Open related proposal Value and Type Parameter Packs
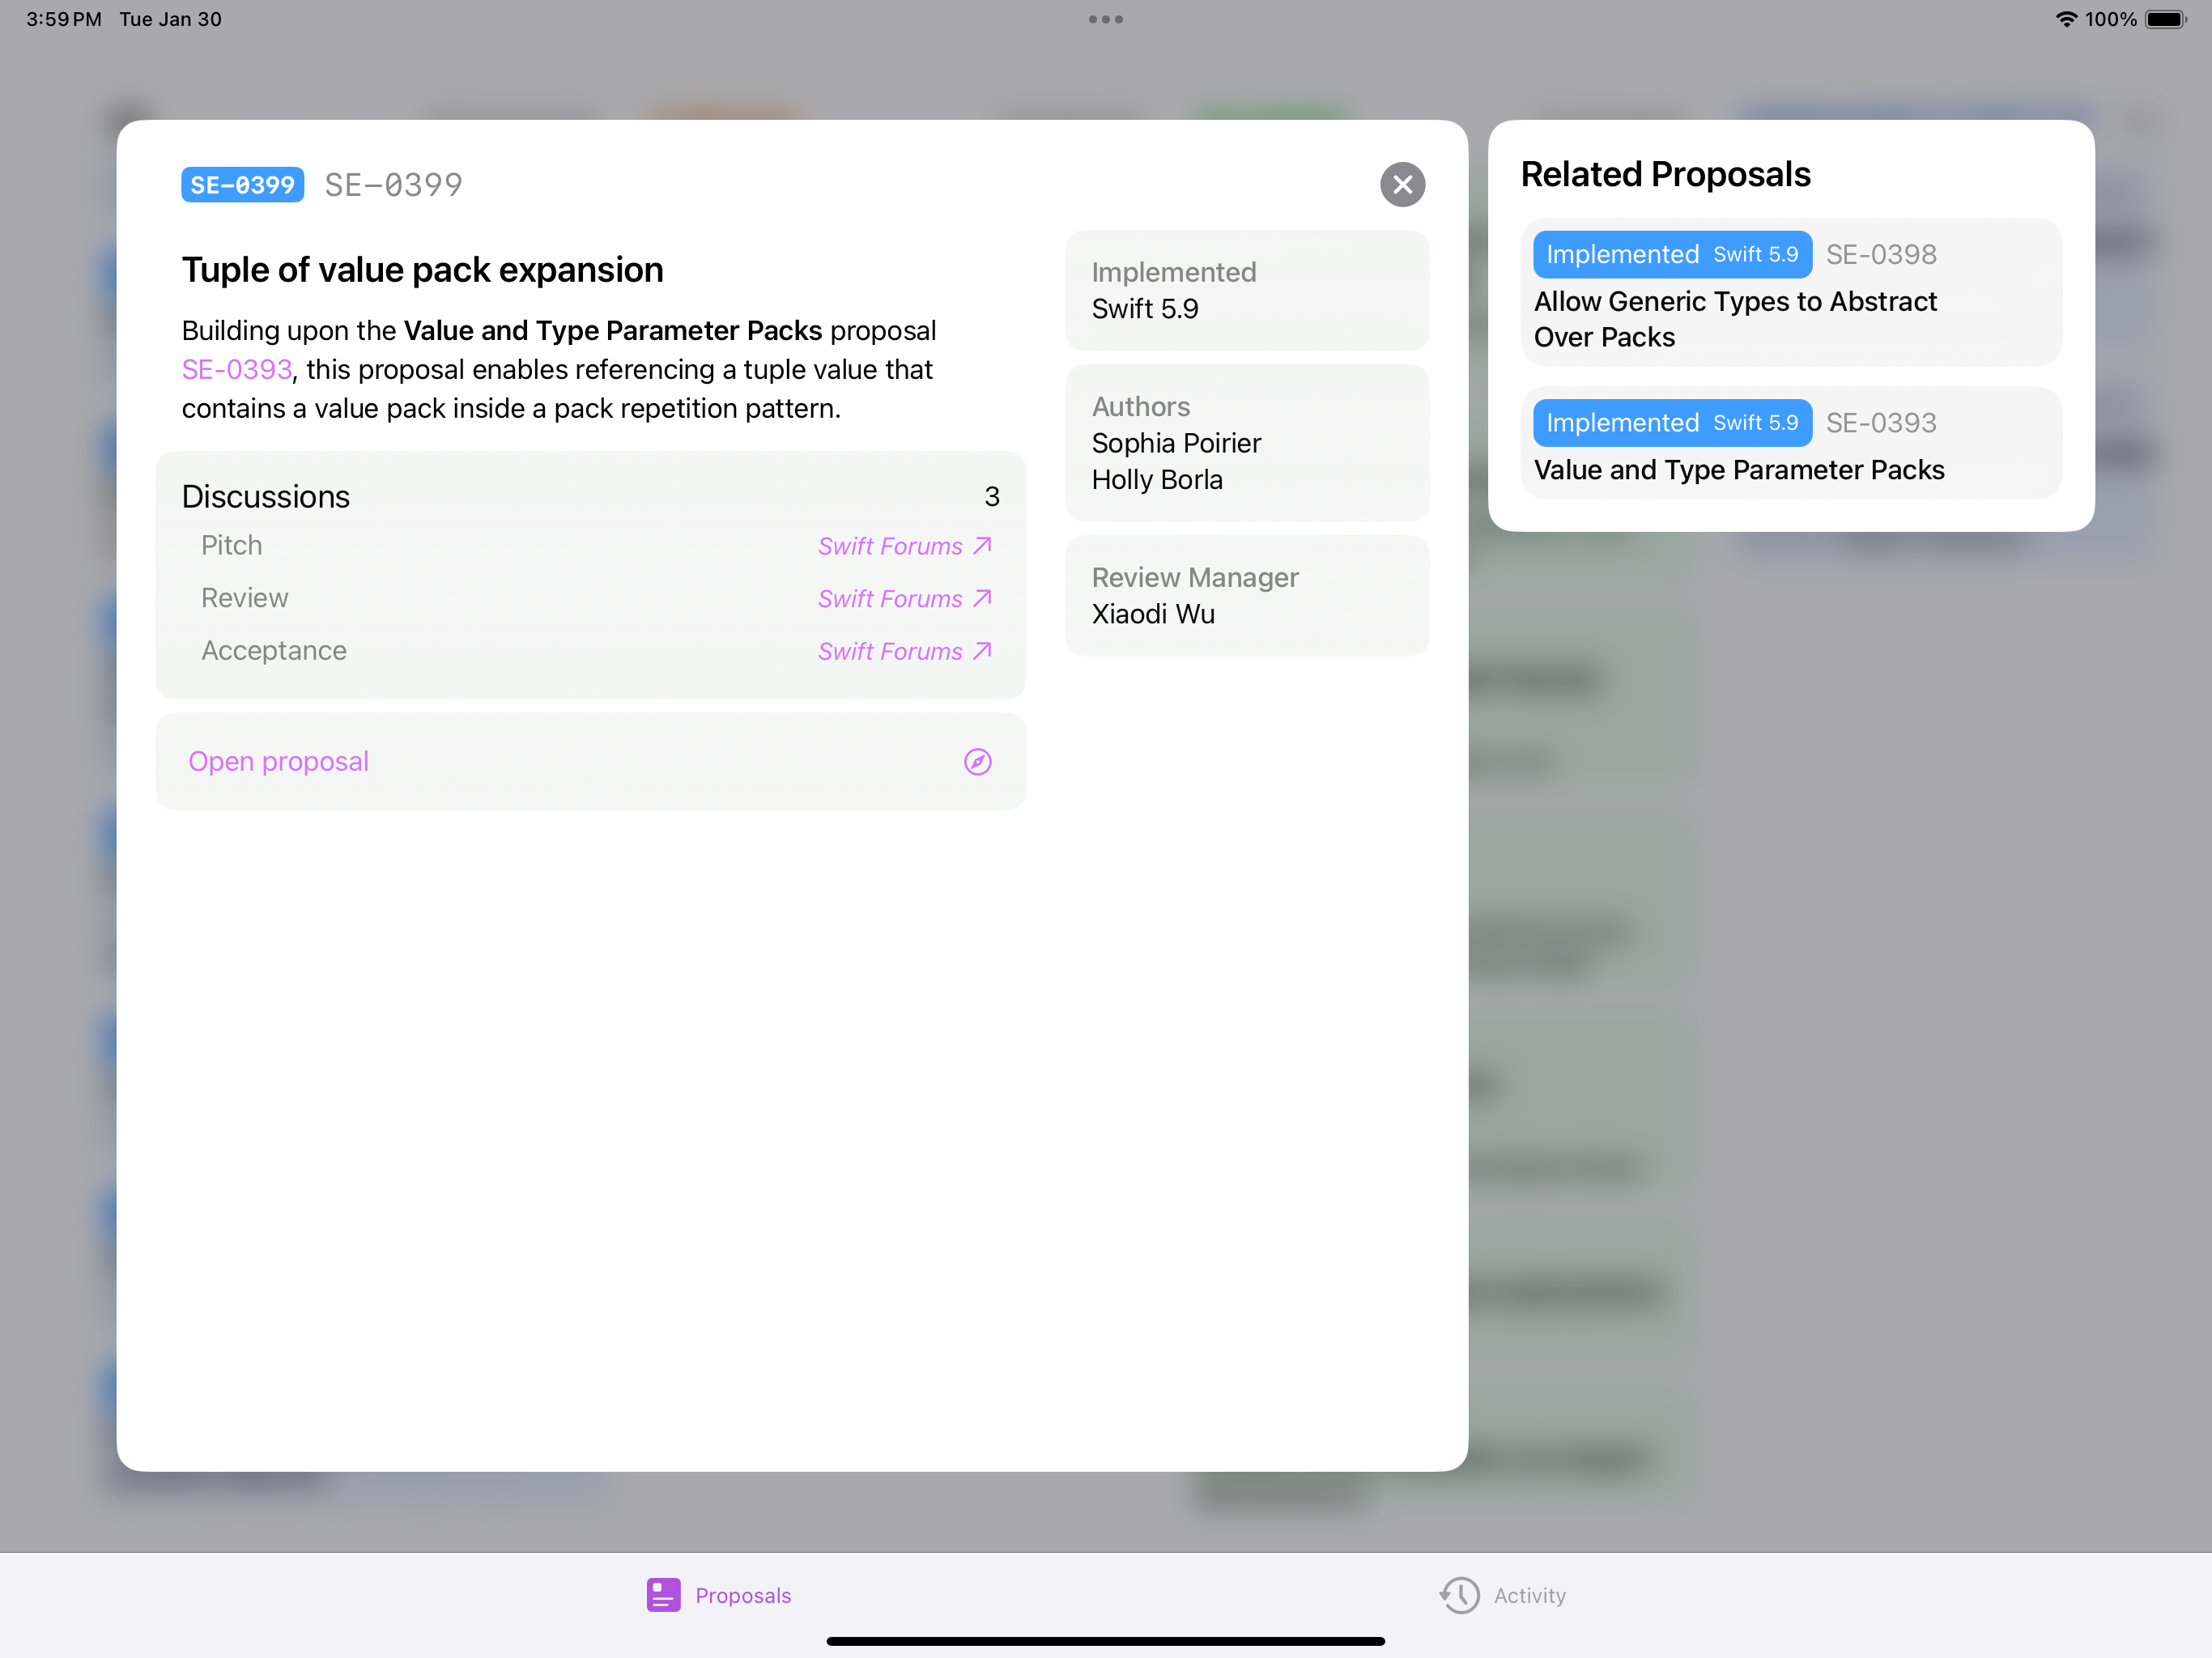Viewport: 2212px width, 1658px height. pos(1790,443)
